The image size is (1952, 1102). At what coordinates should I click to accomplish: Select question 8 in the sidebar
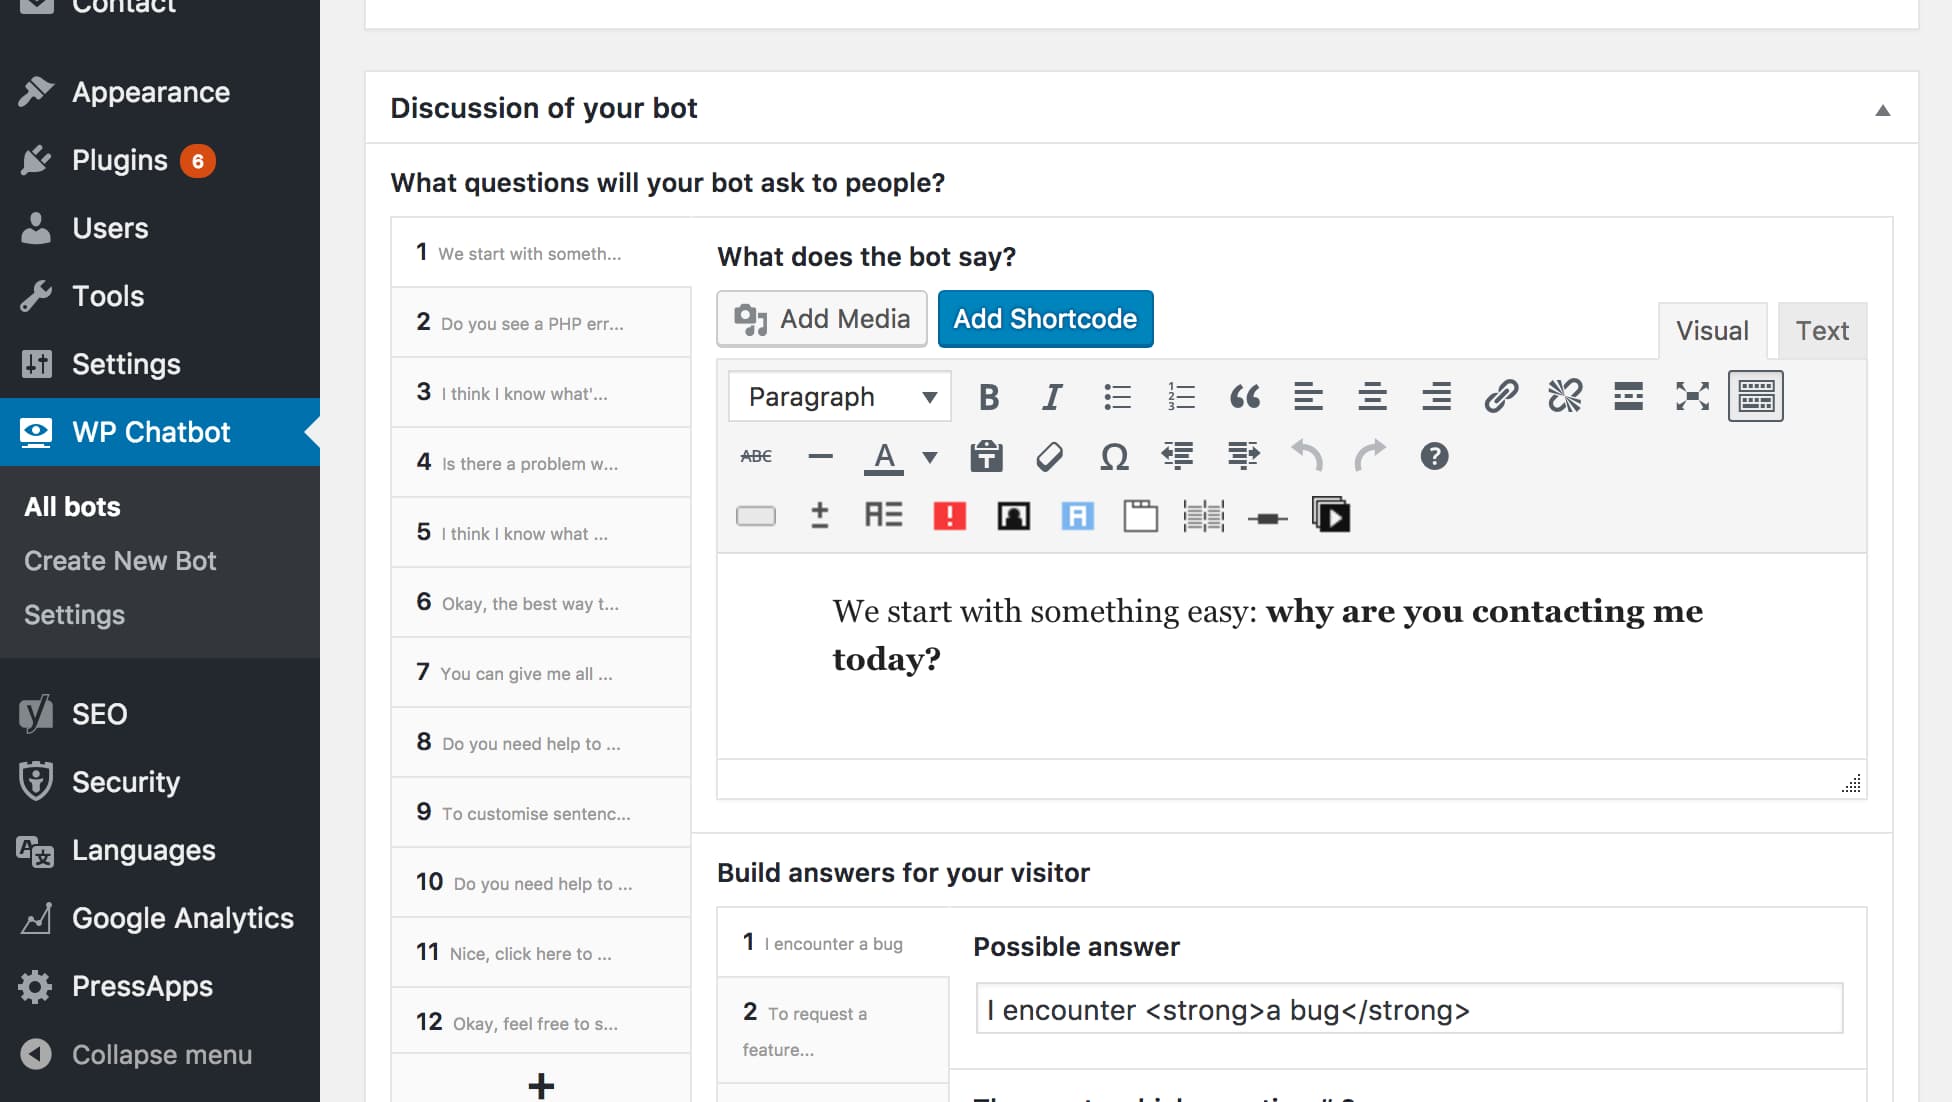click(x=539, y=743)
